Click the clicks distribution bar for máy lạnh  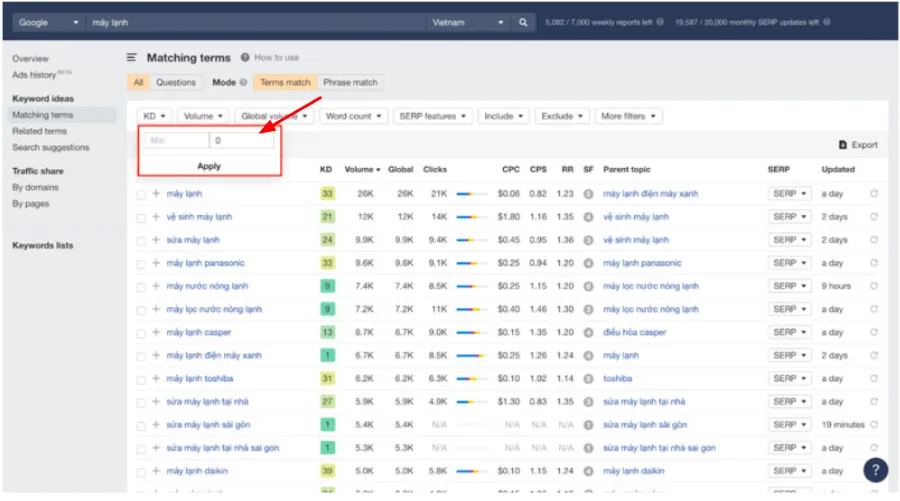coord(472,193)
